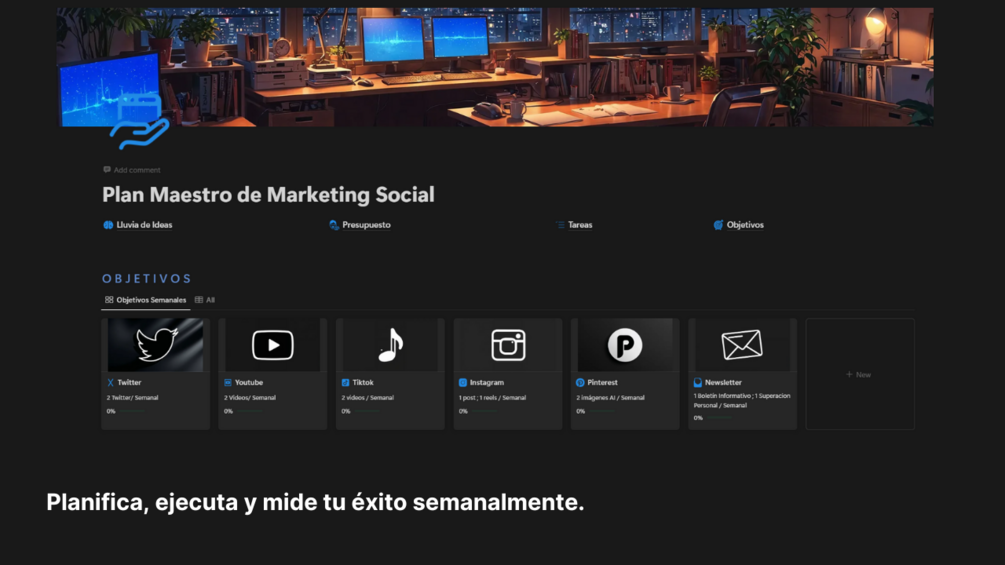
Task: Click the page cover image
Action: click(x=495, y=67)
